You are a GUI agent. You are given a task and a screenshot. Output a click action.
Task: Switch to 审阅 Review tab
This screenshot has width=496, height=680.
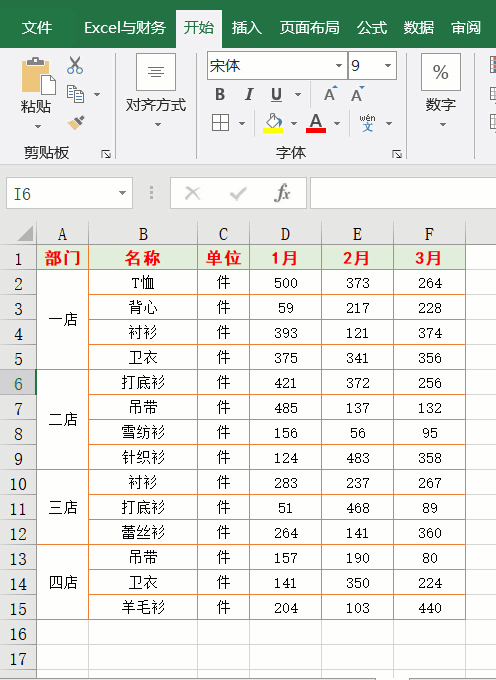[466, 28]
